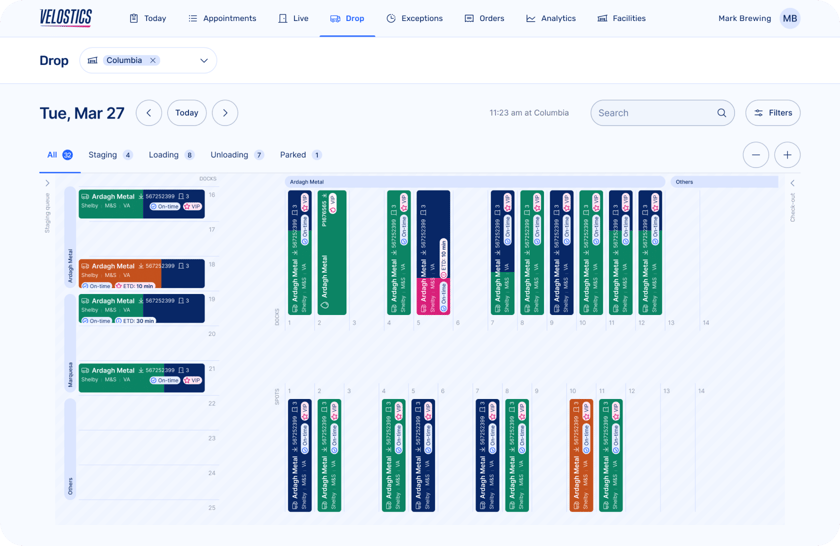Click the Others group header bar
Screen dimensions: 840x546
pyautogui.click(x=724, y=182)
